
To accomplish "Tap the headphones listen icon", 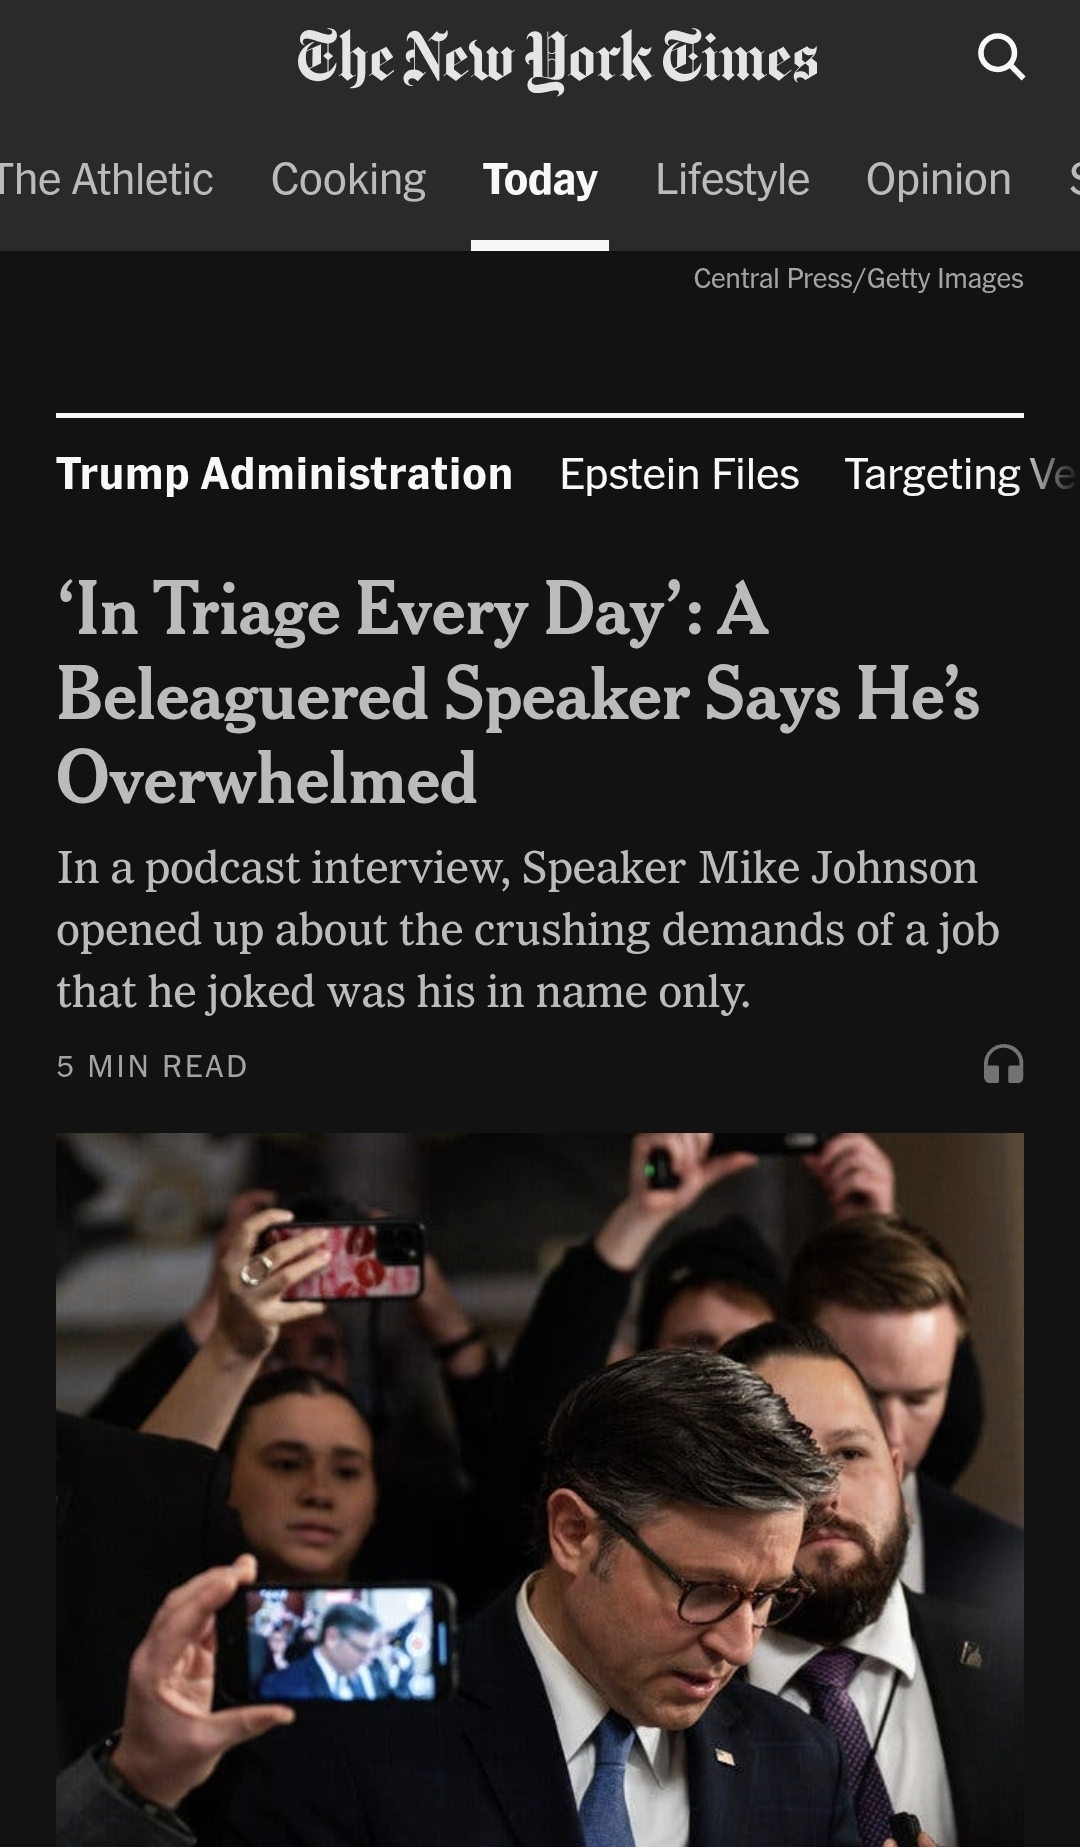I will 1003,1065.
